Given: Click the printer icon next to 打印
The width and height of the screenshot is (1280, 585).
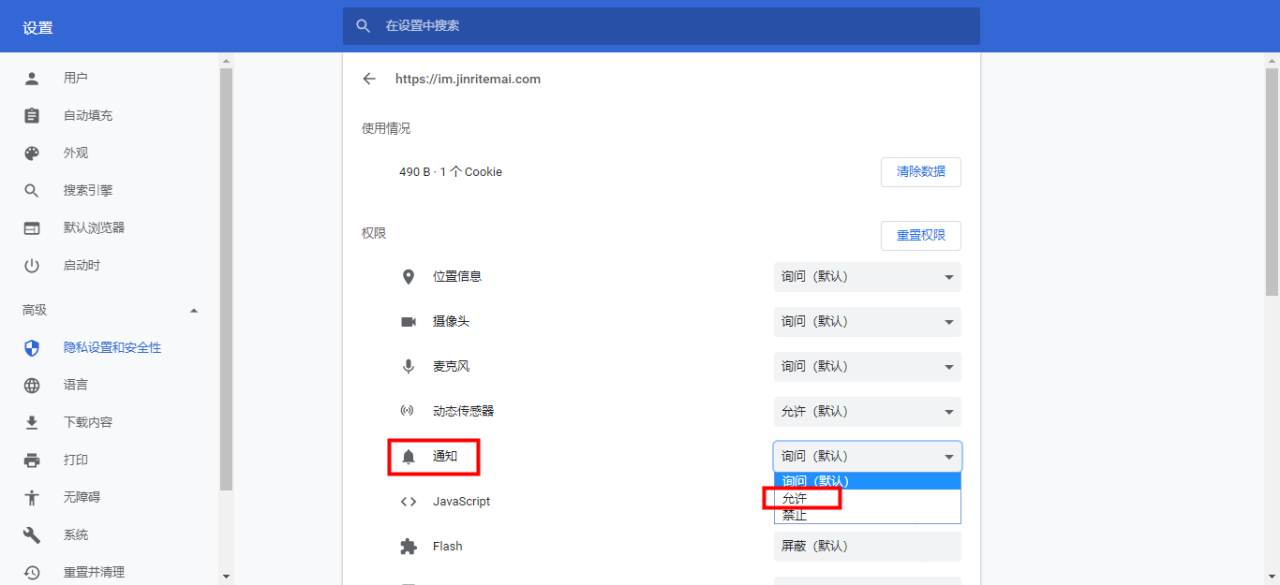Looking at the screenshot, I should [x=31, y=459].
